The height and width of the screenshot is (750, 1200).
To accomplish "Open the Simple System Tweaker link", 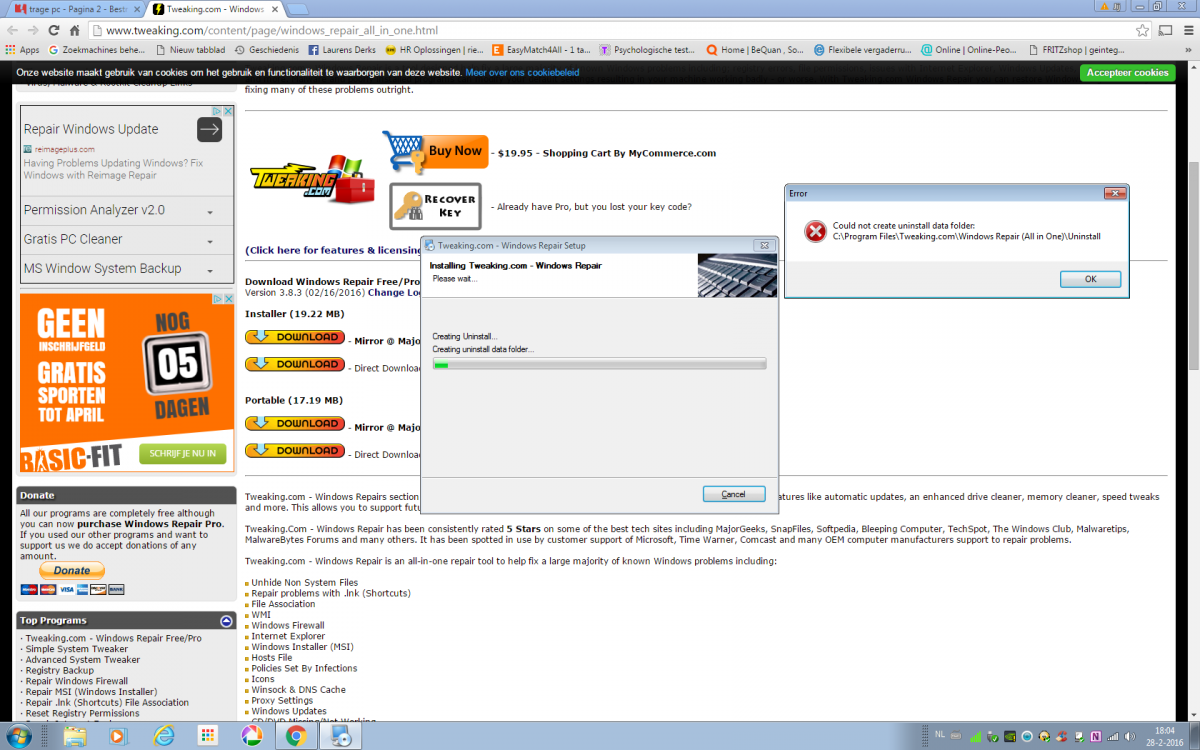I will point(77,649).
